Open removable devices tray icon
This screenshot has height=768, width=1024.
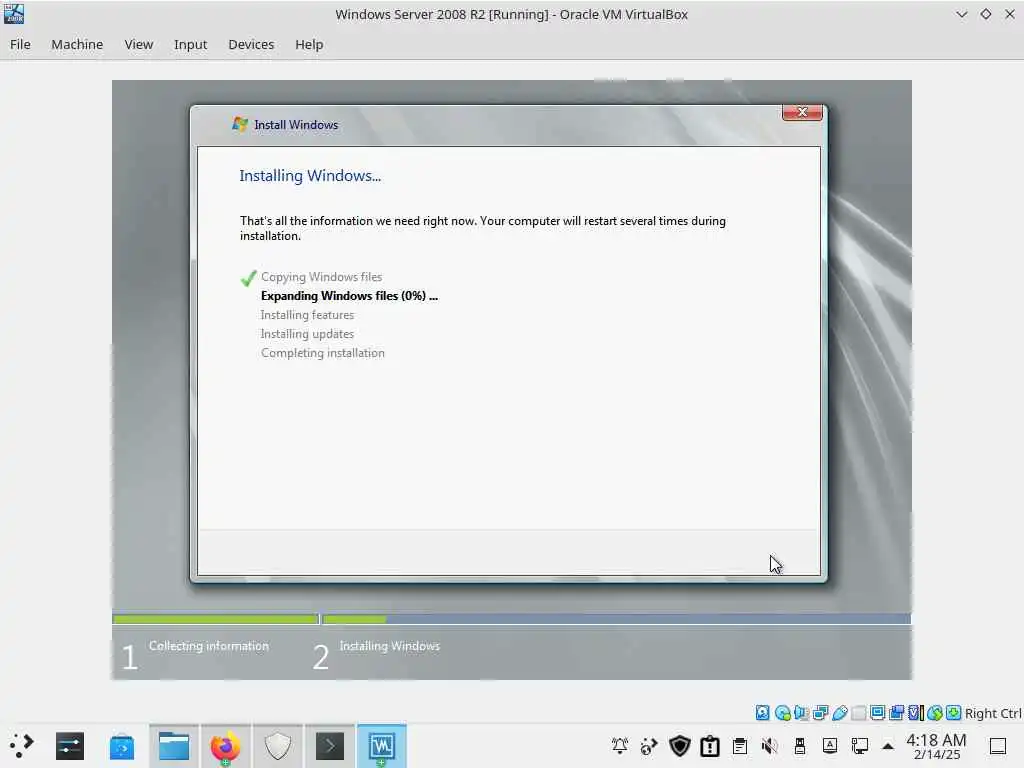[800, 746]
